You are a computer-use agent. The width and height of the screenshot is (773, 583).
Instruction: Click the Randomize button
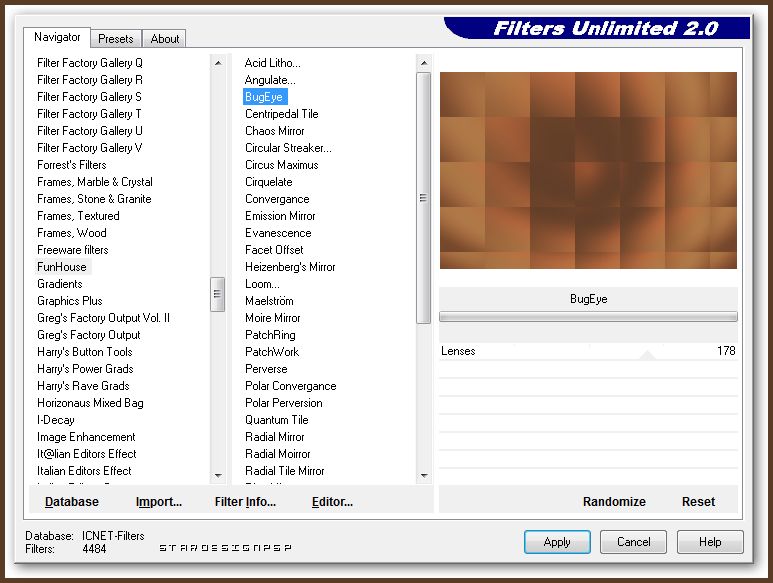tap(614, 502)
